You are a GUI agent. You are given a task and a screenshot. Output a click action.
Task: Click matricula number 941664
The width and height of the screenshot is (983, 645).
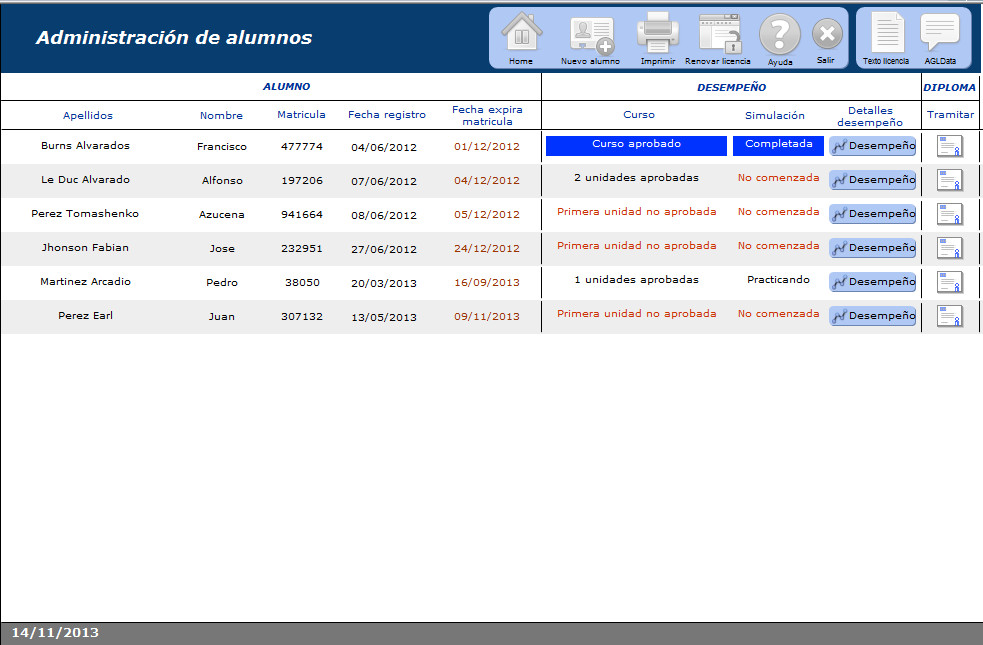pyautogui.click(x=302, y=214)
